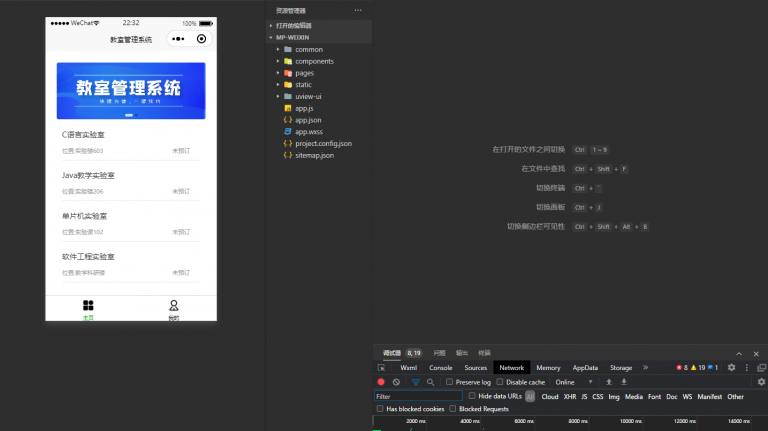Collapse the debugger panel with up chevron
Screen dimensions: 768x431
coord(739,354)
